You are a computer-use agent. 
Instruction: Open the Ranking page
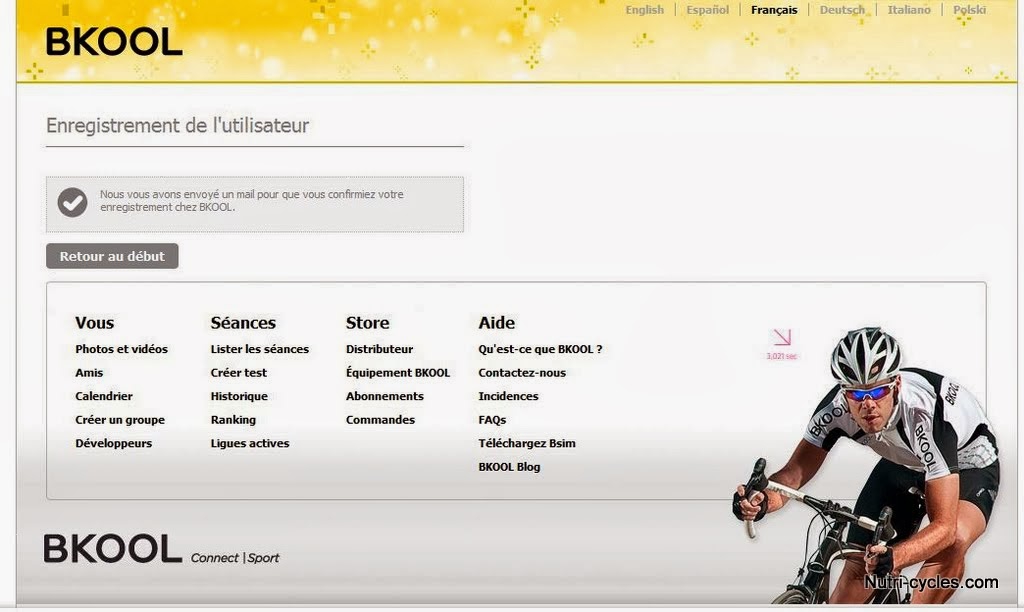tap(233, 419)
